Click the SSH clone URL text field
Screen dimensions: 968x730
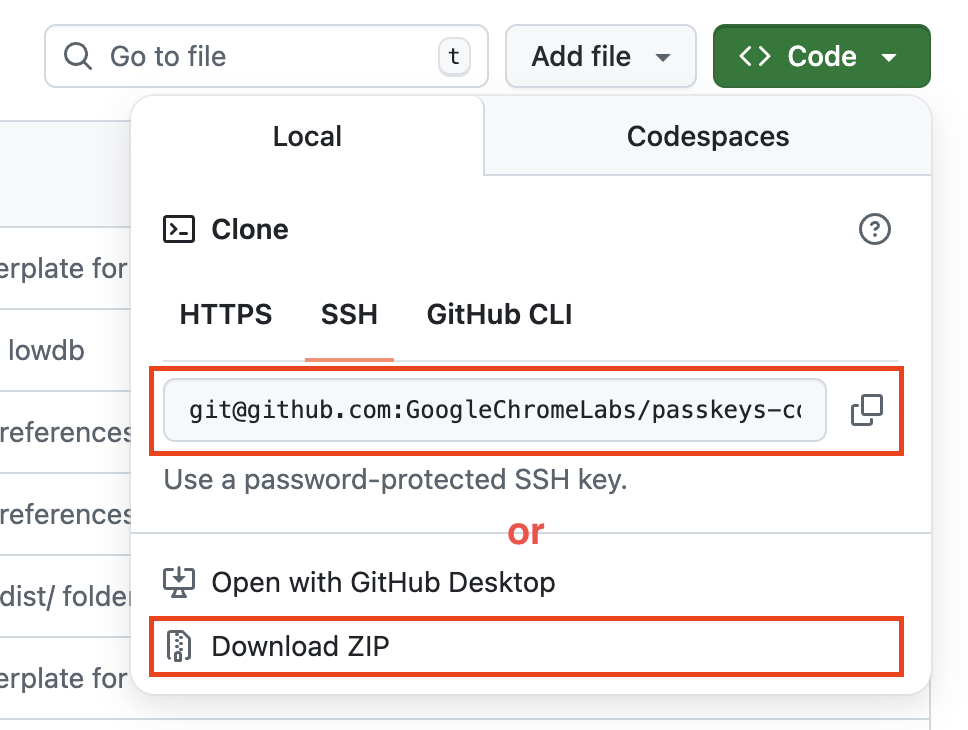tap(494, 410)
